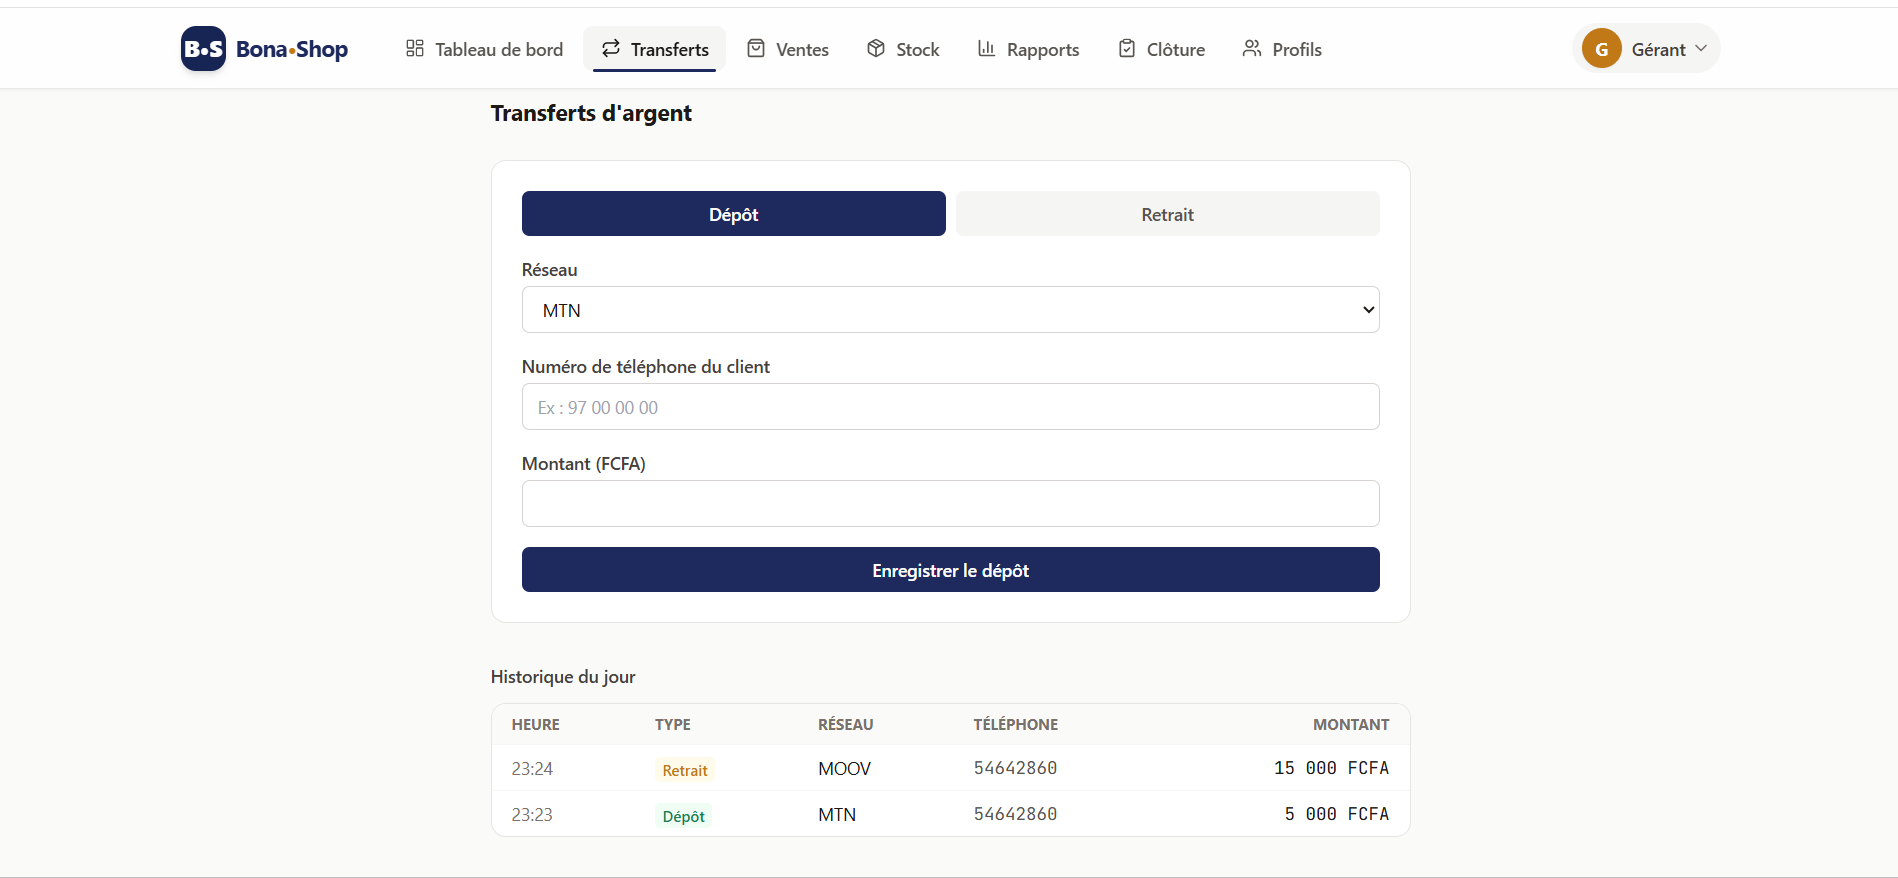Click the MTN cell in history table
This screenshot has height=878, width=1898.
tap(837, 815)
